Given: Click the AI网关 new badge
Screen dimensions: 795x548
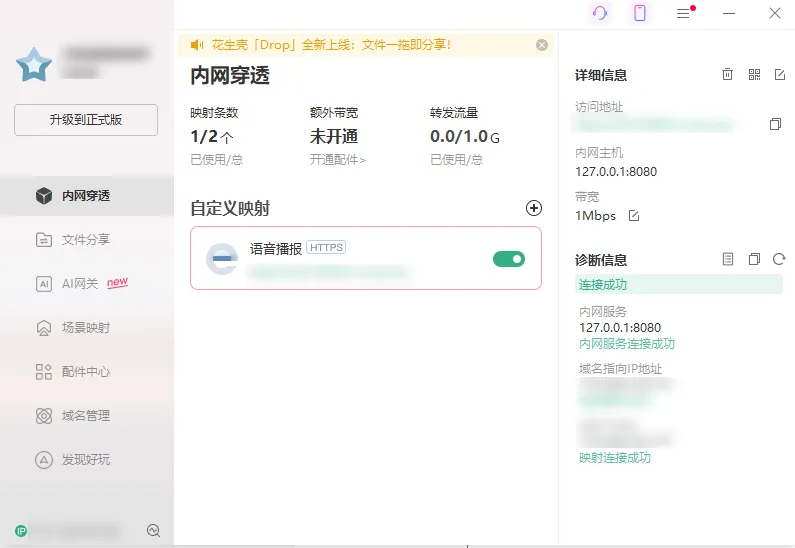Looking at the screenshot, I should [117, 282].
